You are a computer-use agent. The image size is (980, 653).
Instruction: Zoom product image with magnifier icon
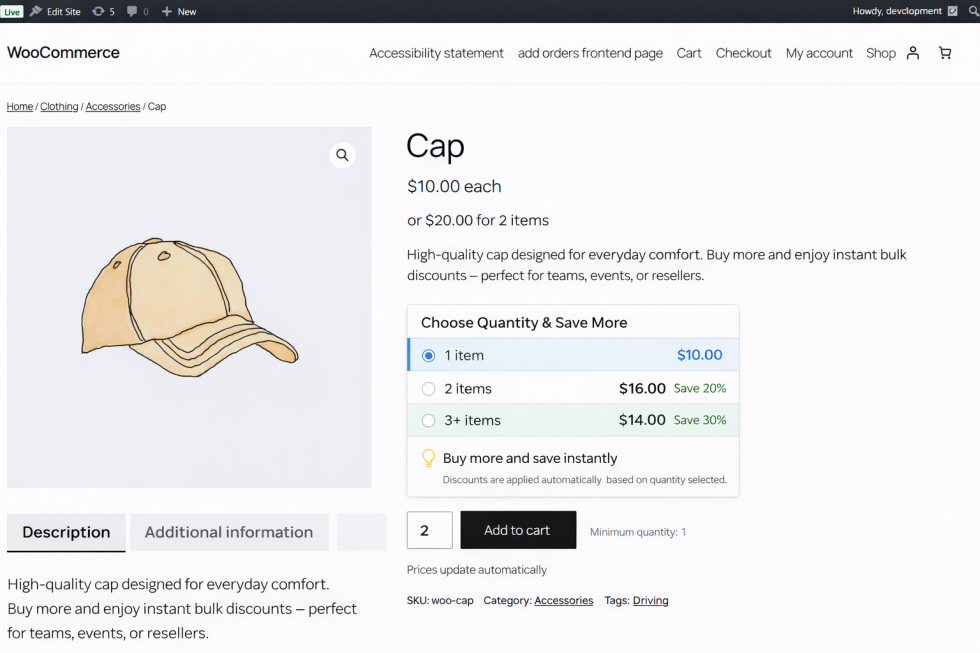pyautogui.click(x=342, y=155)
